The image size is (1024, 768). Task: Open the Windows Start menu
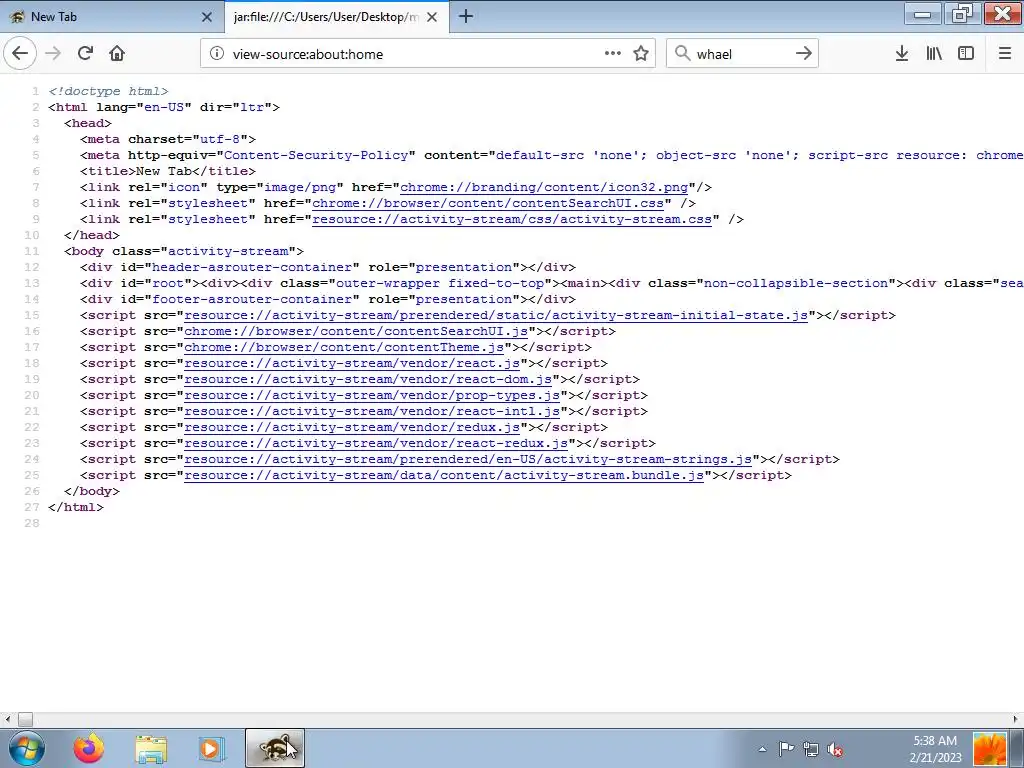tap(27, 748)
